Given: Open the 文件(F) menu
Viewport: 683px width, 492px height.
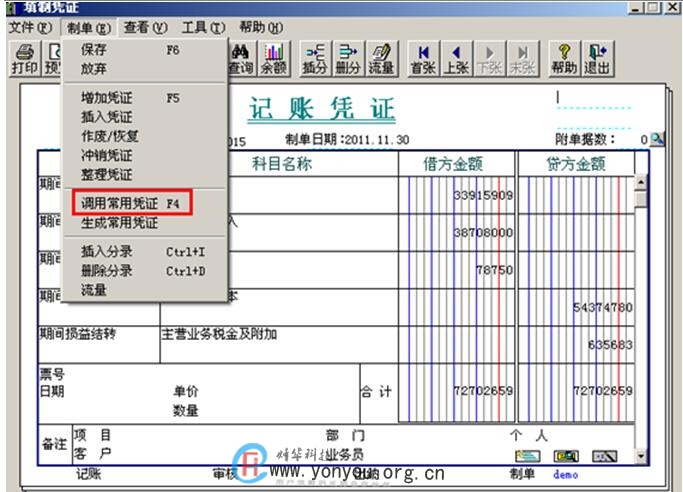Looking at the screenshot, I should coord(30,28).
